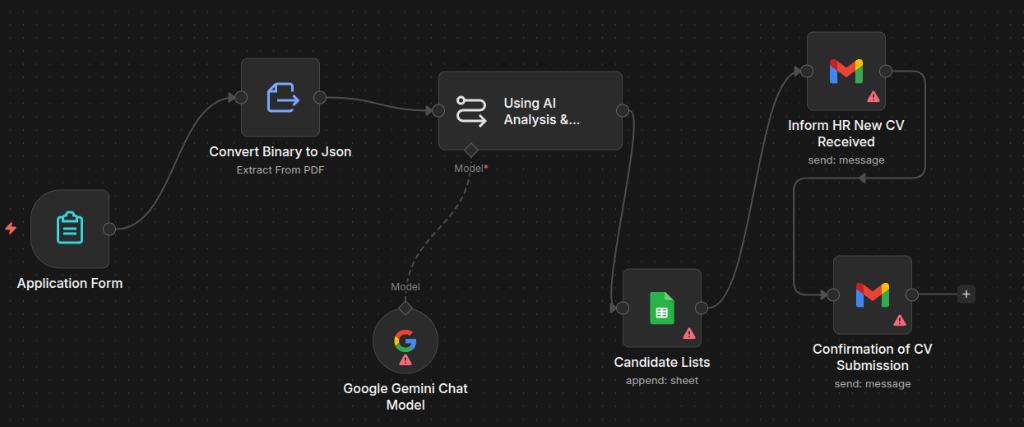Viewport: 1024px width, 427px height.
Task: Add a node with the plus button
Action: 967,294
